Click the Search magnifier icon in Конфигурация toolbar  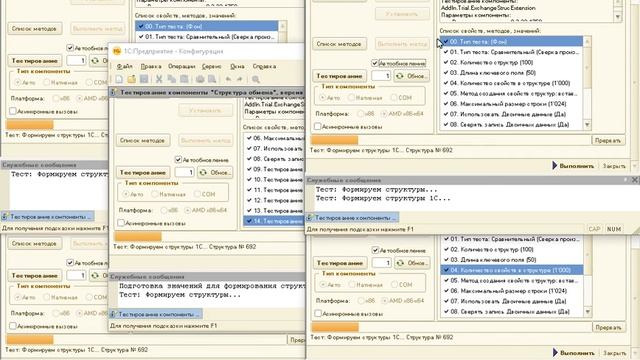256,79
